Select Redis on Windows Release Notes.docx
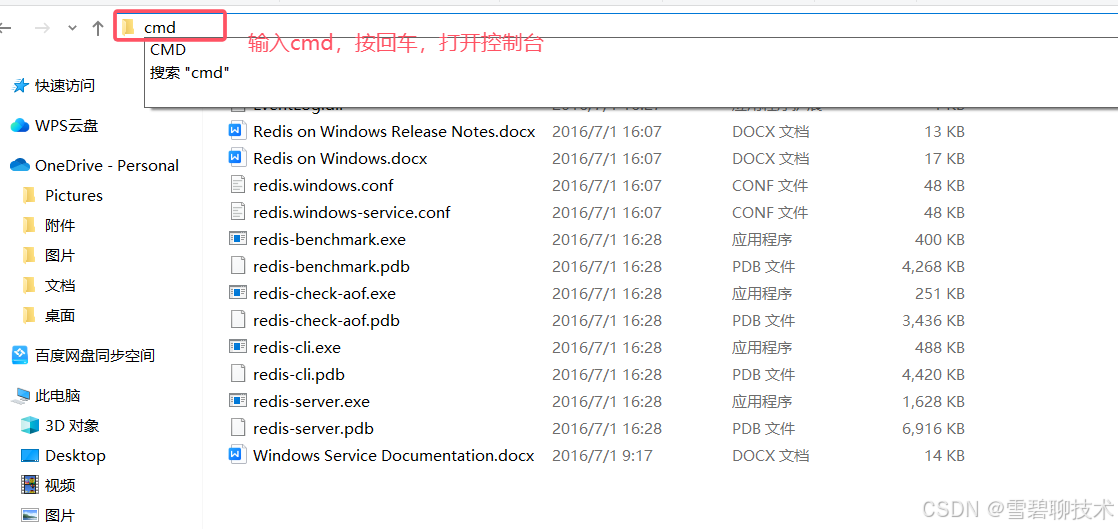 pos(394,131)
